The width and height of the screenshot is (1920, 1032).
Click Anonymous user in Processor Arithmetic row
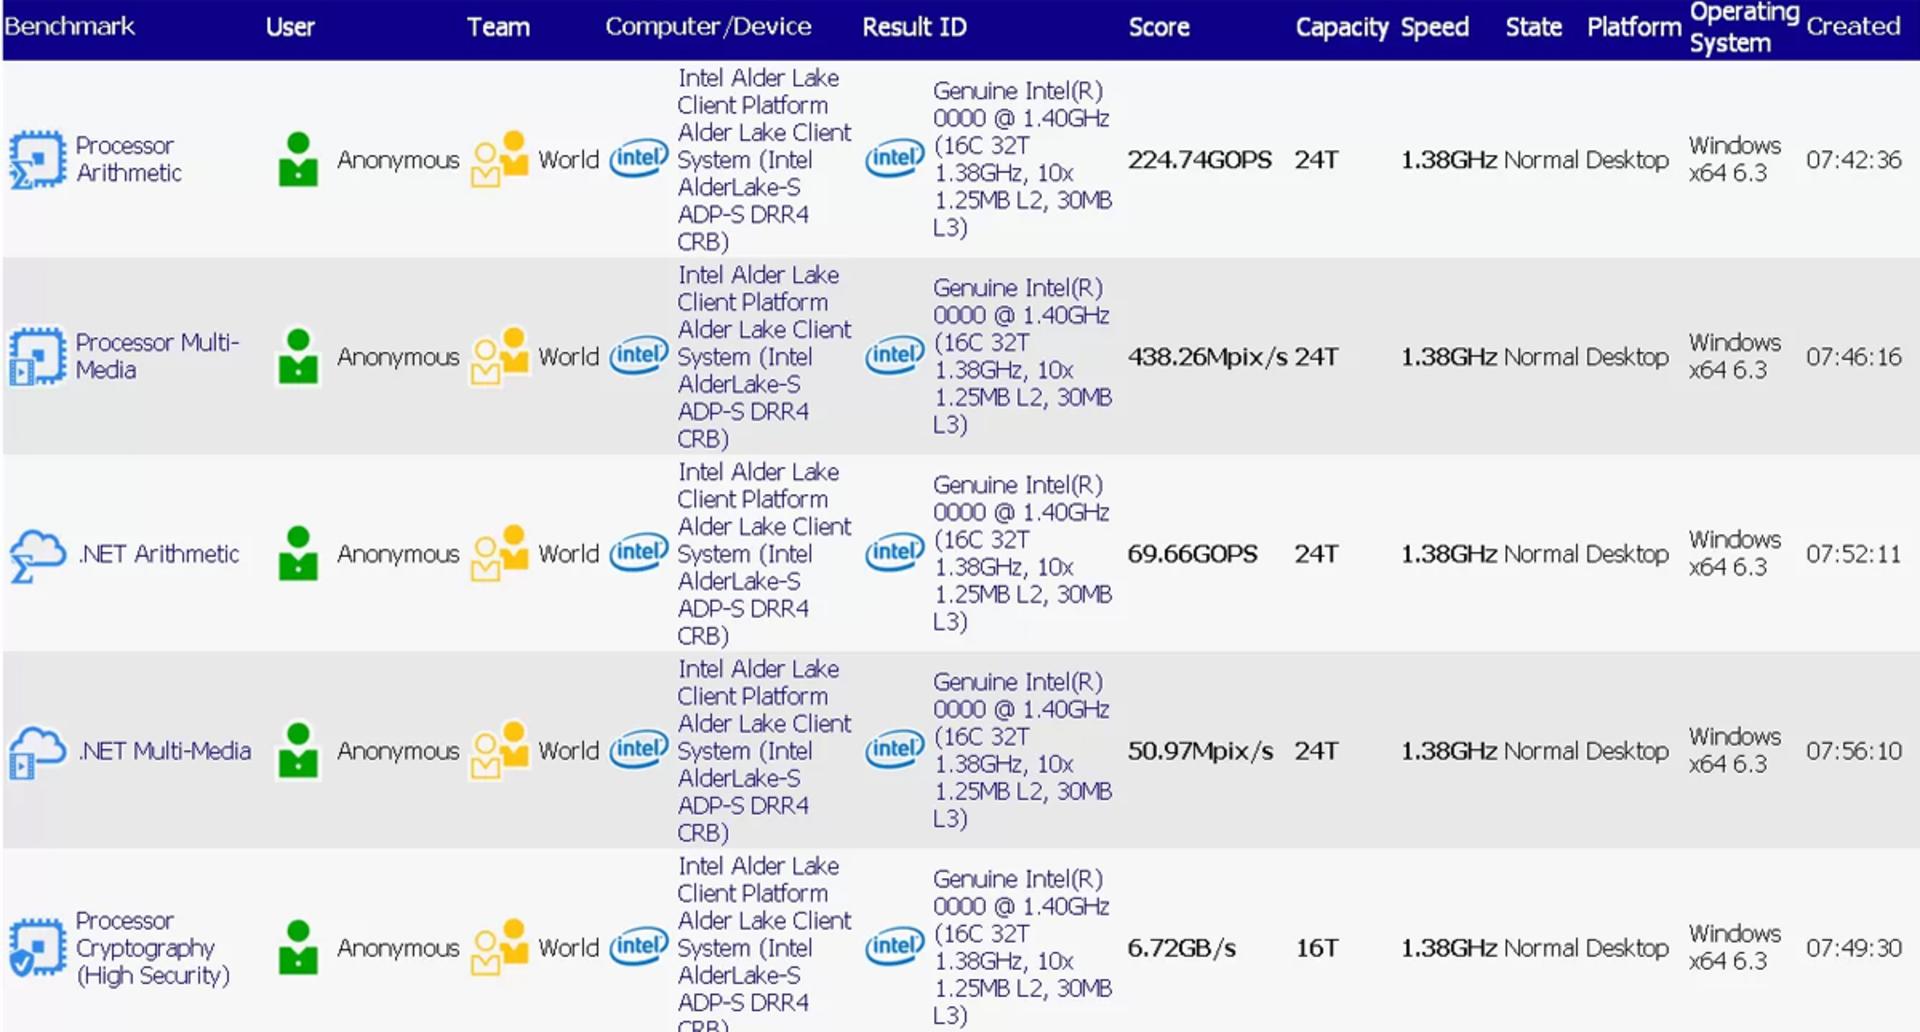click(x=398, y=160)
